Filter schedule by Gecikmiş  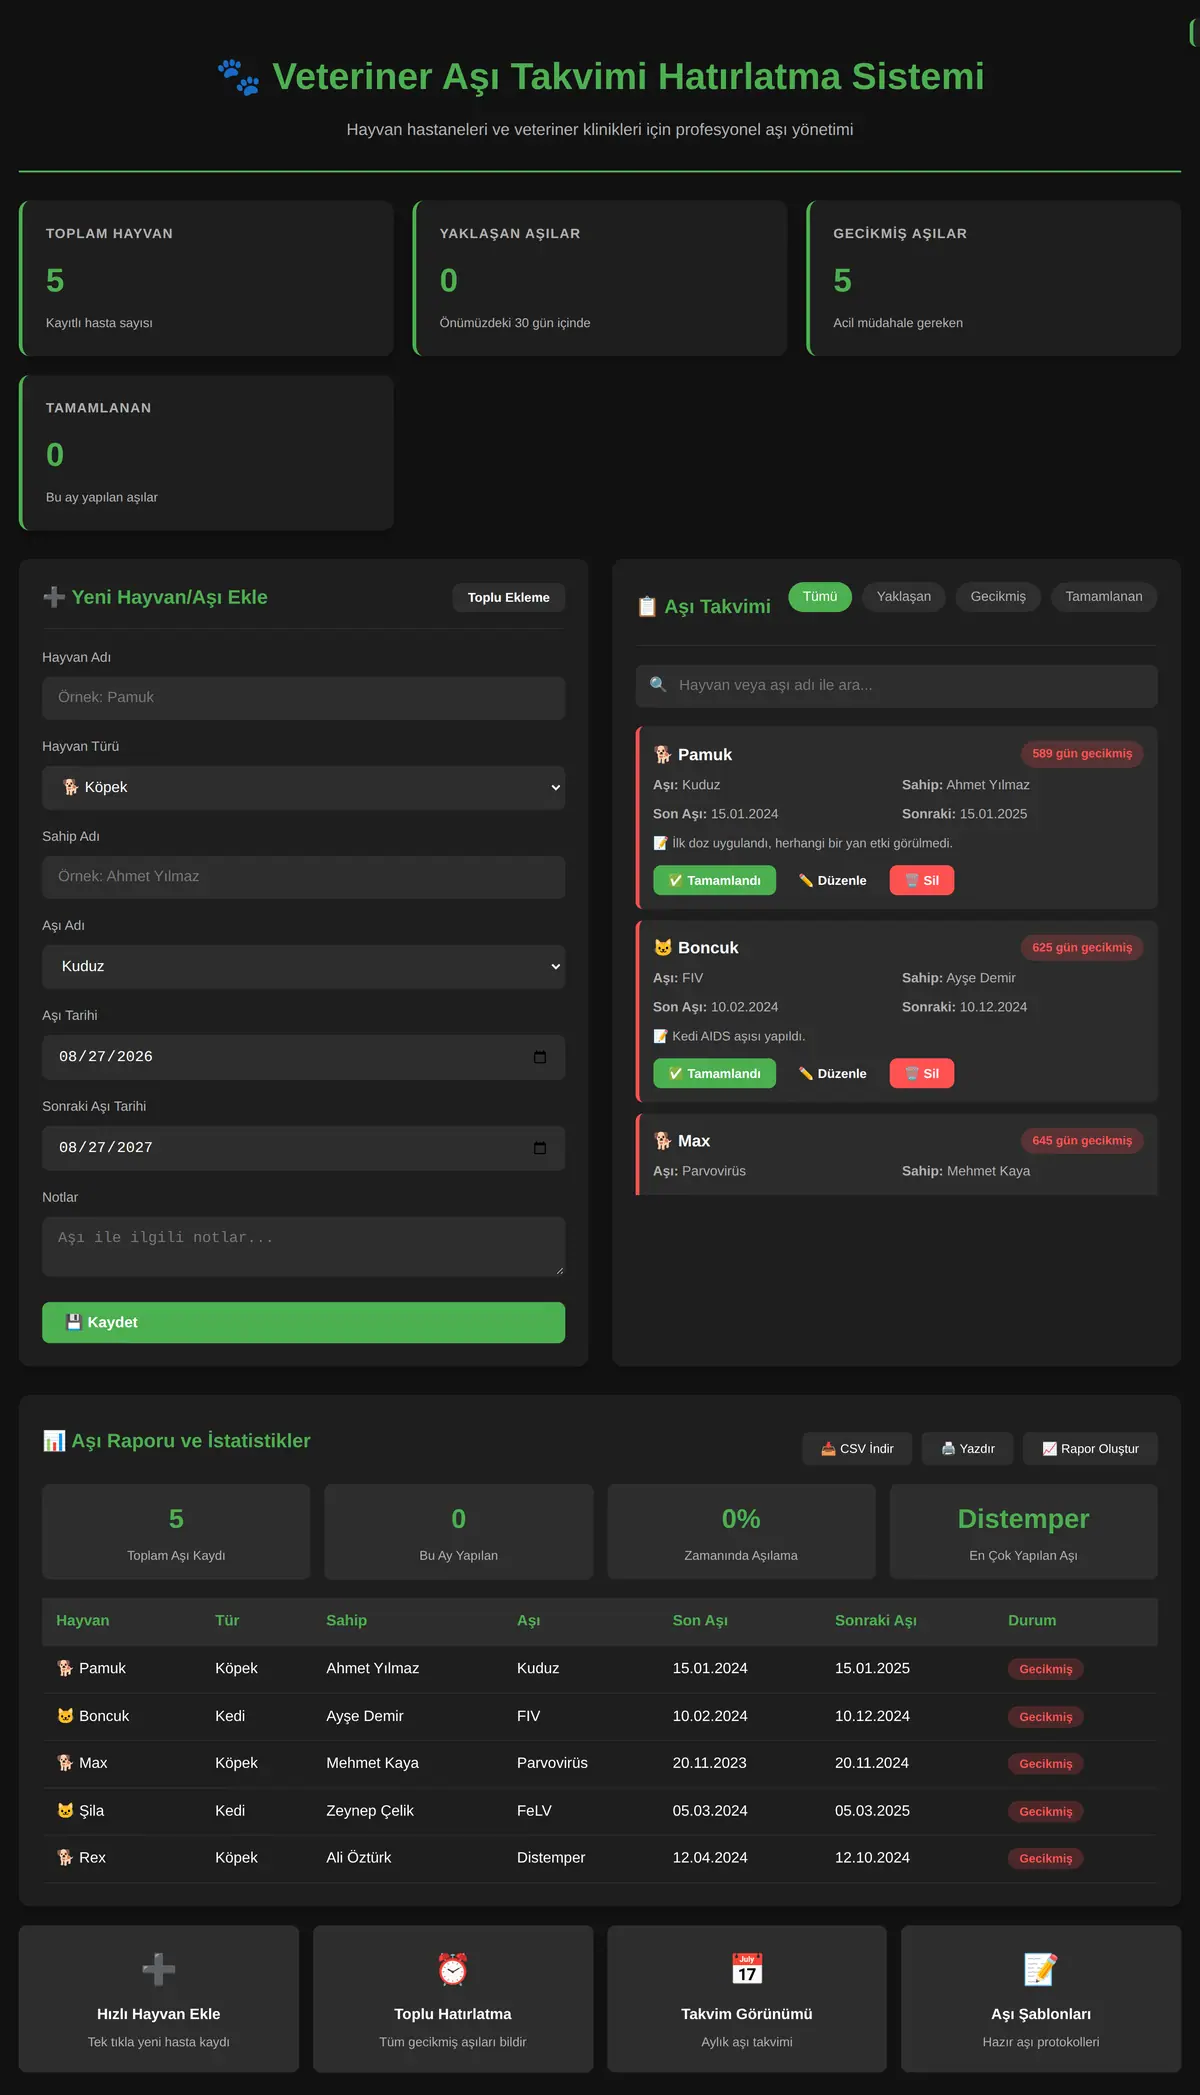pyautogui.click(x=998, y=597)
